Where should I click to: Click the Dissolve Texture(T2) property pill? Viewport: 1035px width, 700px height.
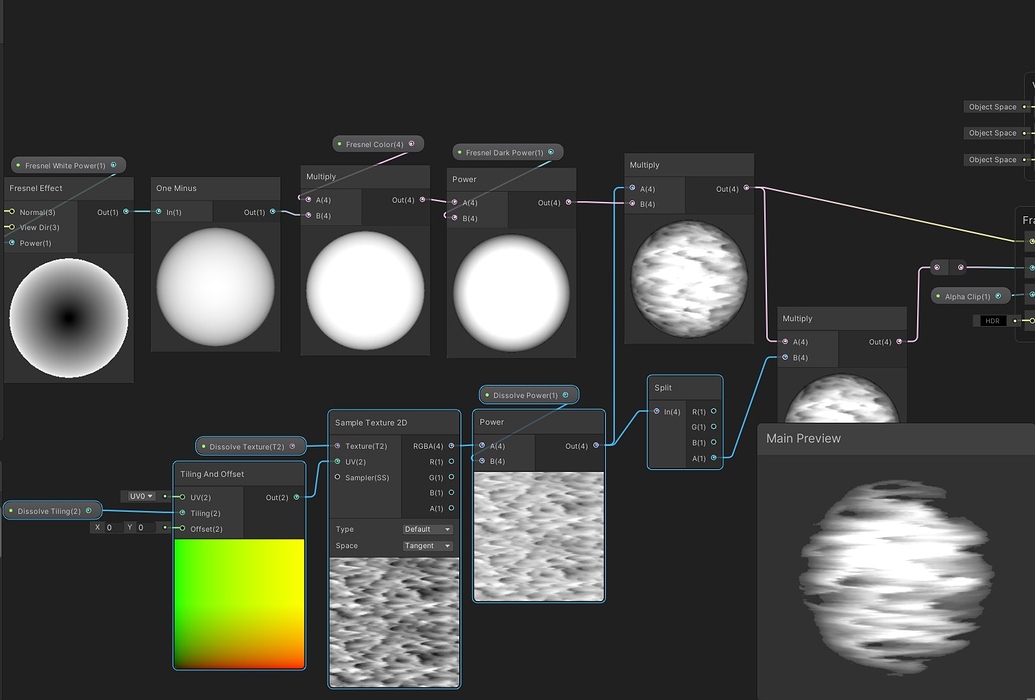250,446
